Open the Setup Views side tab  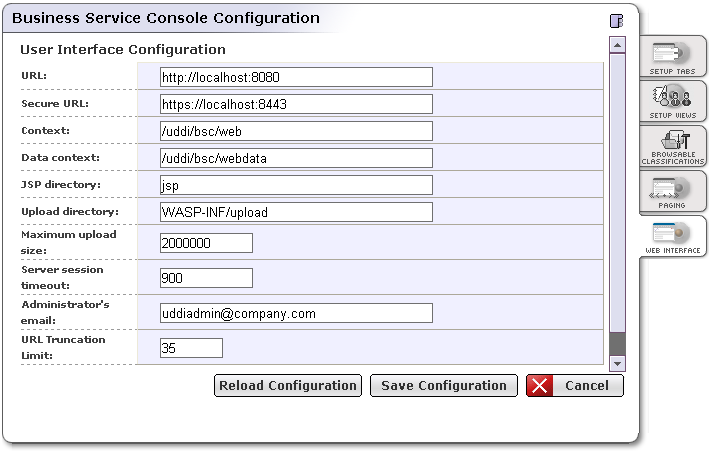[x=673, y=101]
